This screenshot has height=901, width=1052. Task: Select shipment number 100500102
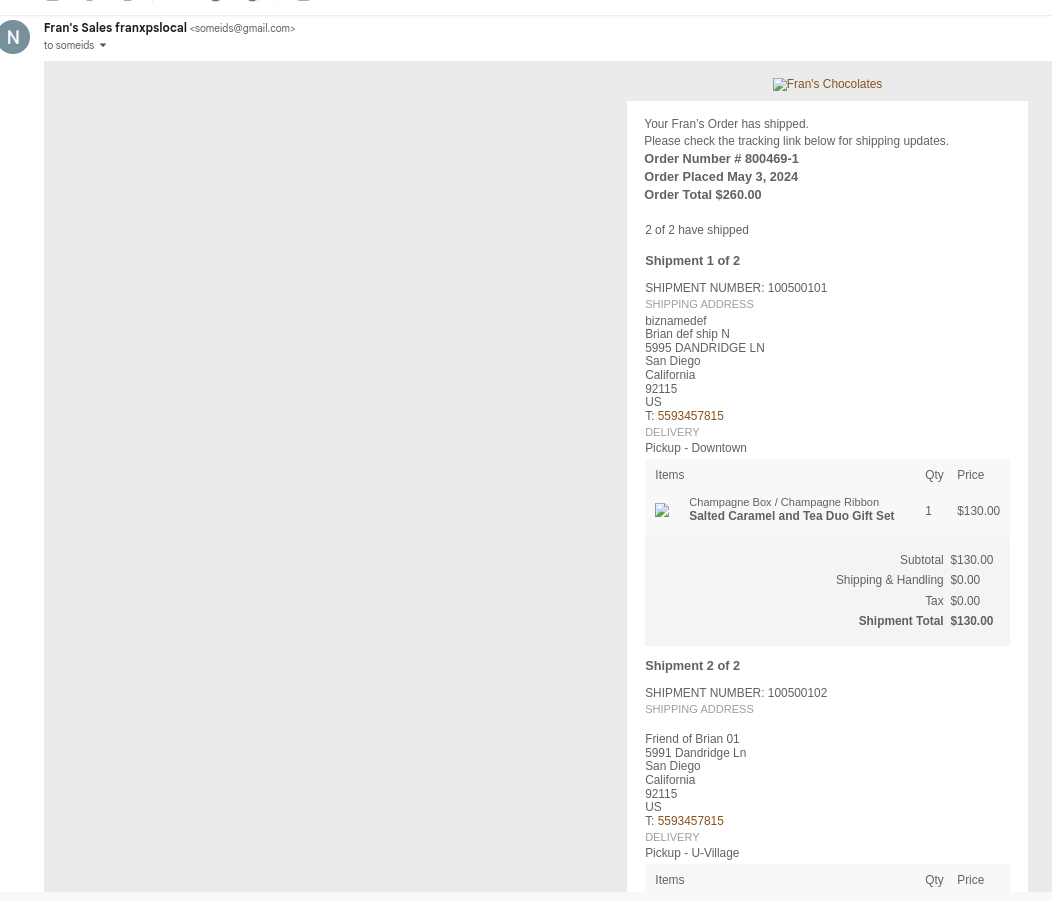click(x=797, y=693)
